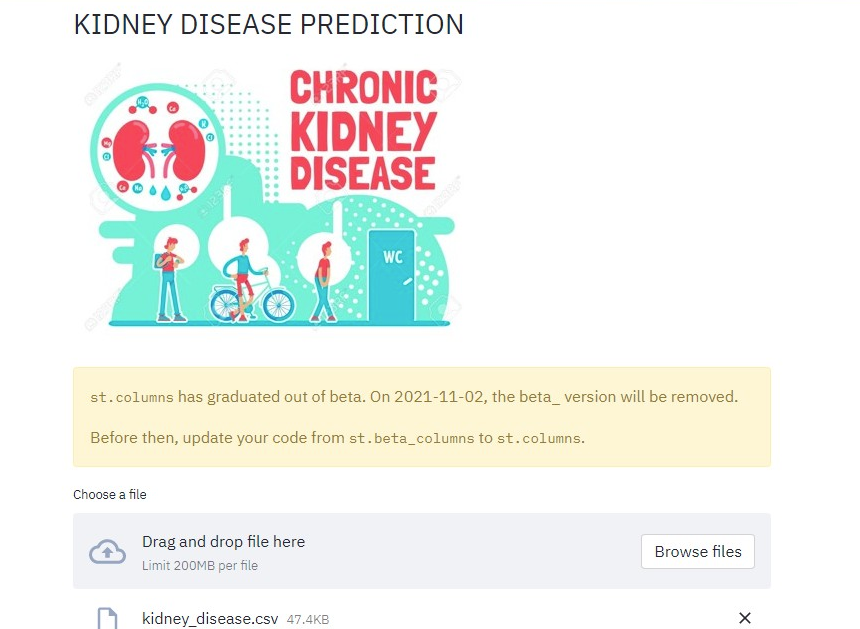Click the Drag and drop file here area
The width and height of the screenshot is (860, 629).
tap(223, 542)
